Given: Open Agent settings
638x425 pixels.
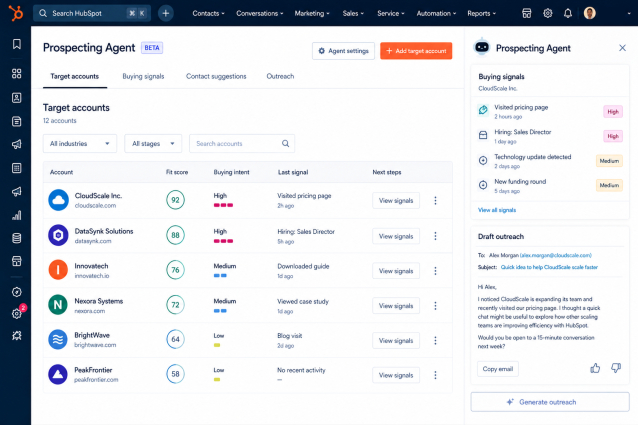Looking at the screenshot, I should point(343,51).
